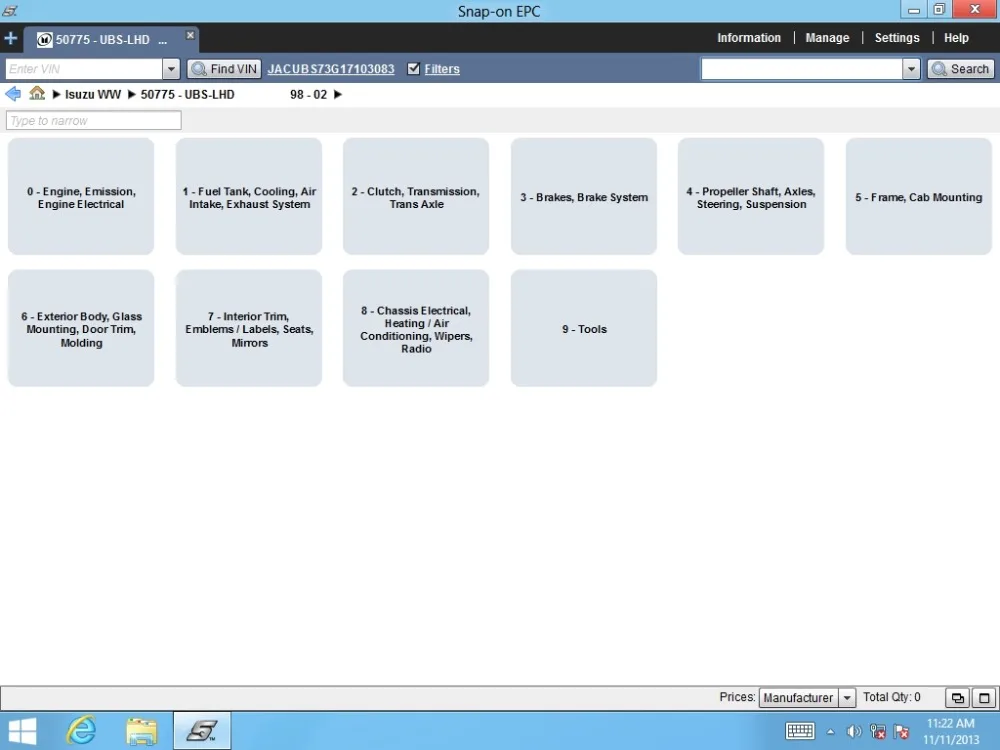Open a new tab with plus icon
The width and height of the screenshot is (1000, 750).
pos(10,38)
